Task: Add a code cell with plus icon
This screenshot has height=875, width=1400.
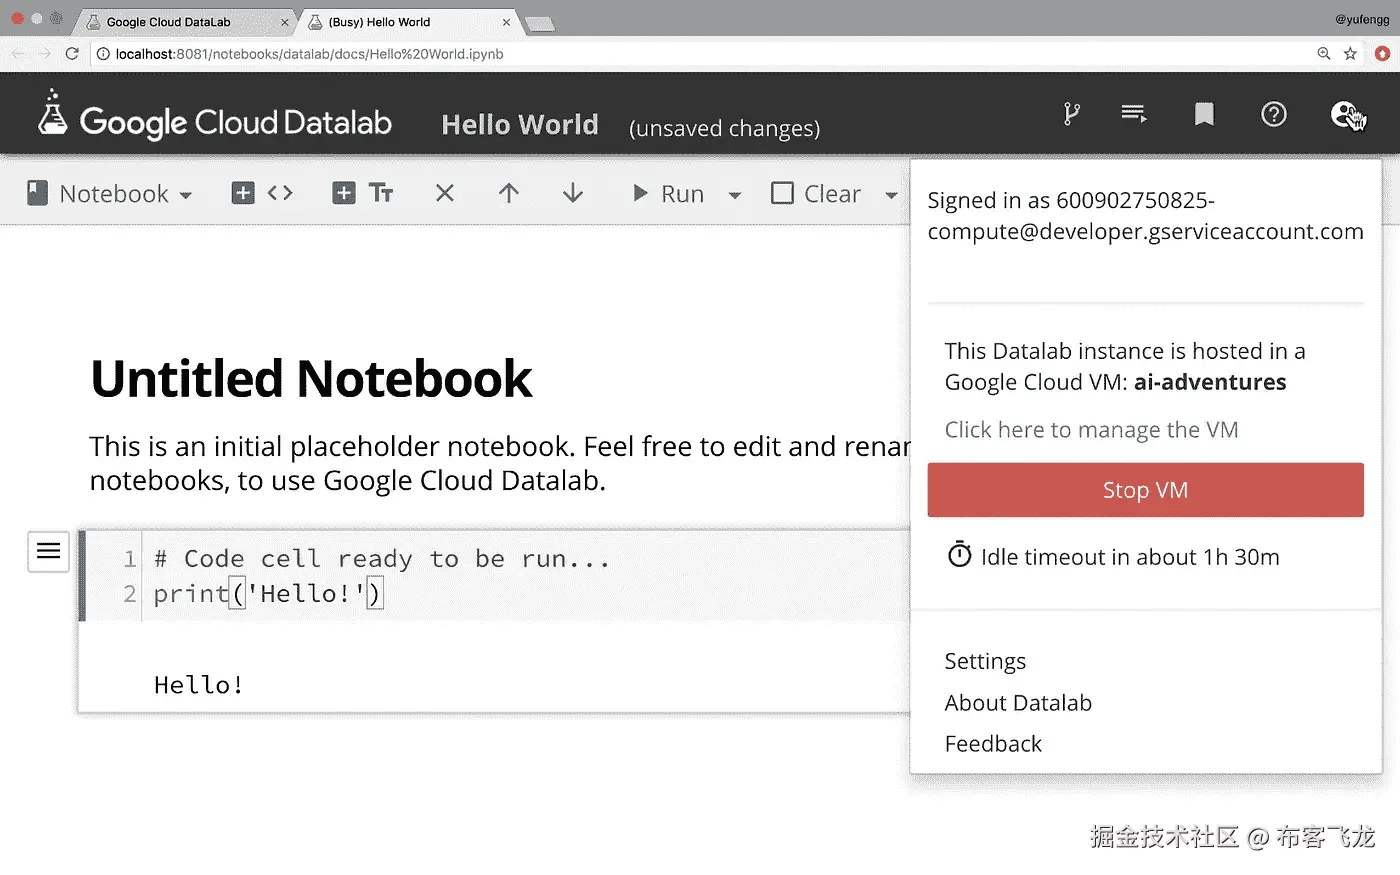Action: 243,193
